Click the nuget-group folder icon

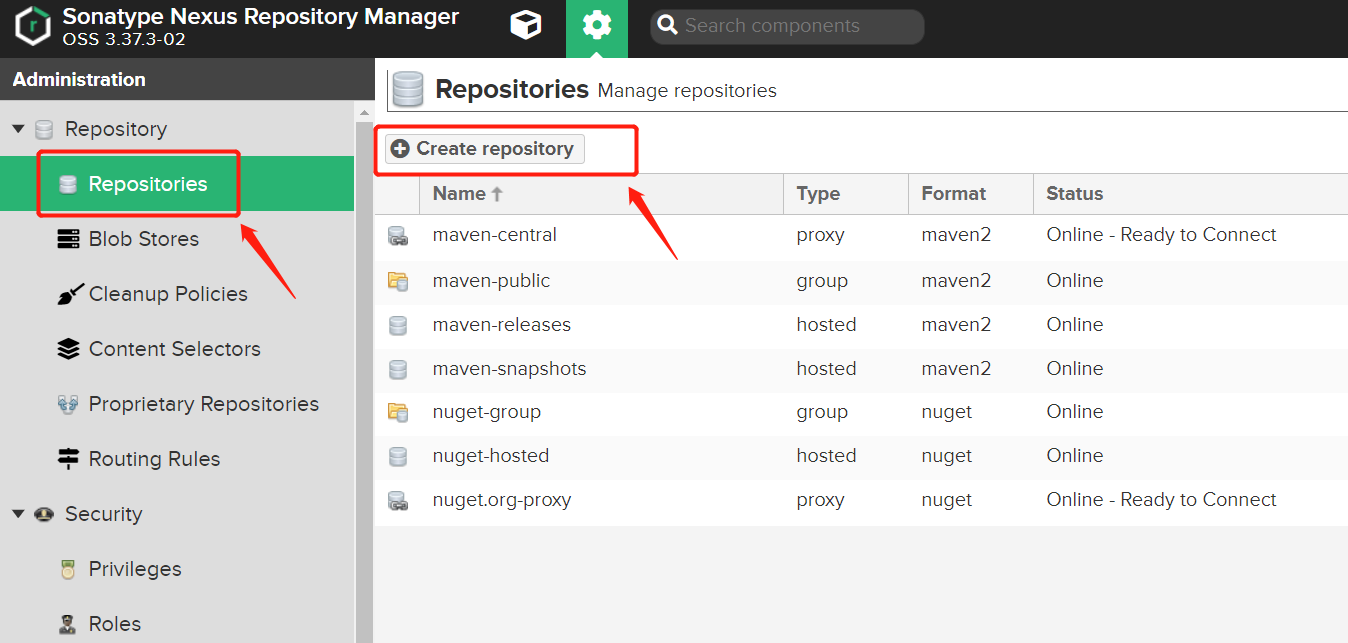pos(398,412)
